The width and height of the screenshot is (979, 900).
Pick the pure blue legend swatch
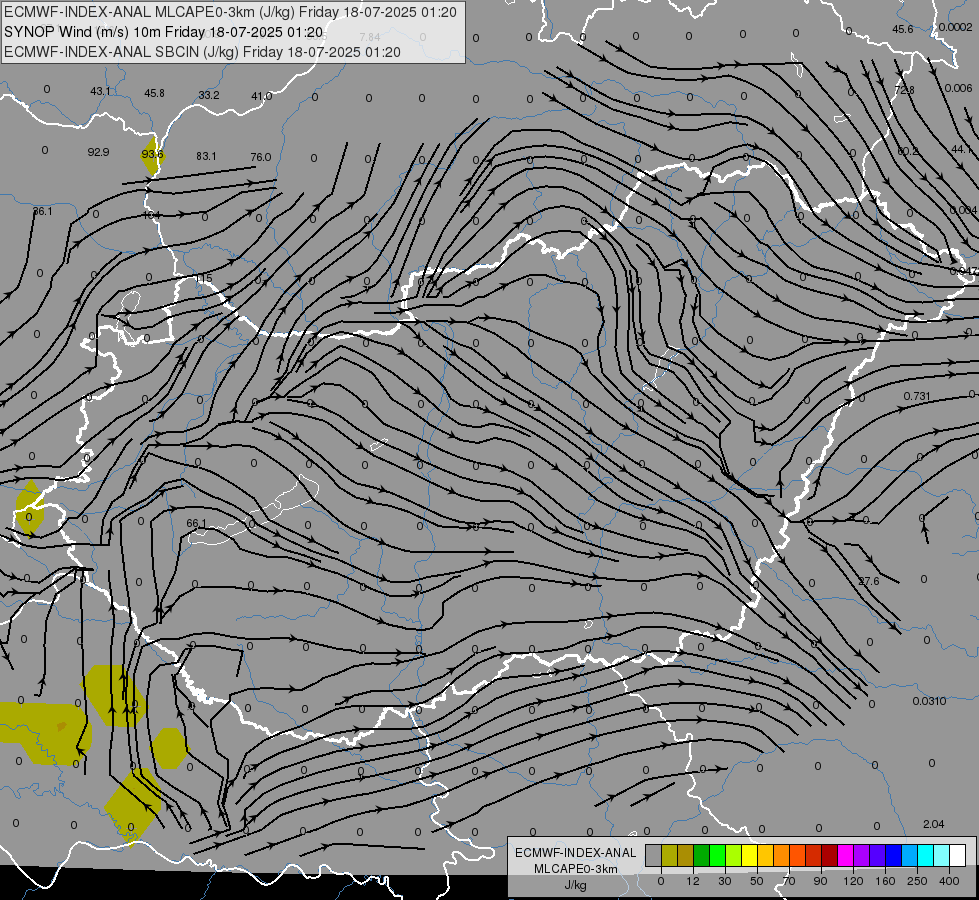(893, 856)
